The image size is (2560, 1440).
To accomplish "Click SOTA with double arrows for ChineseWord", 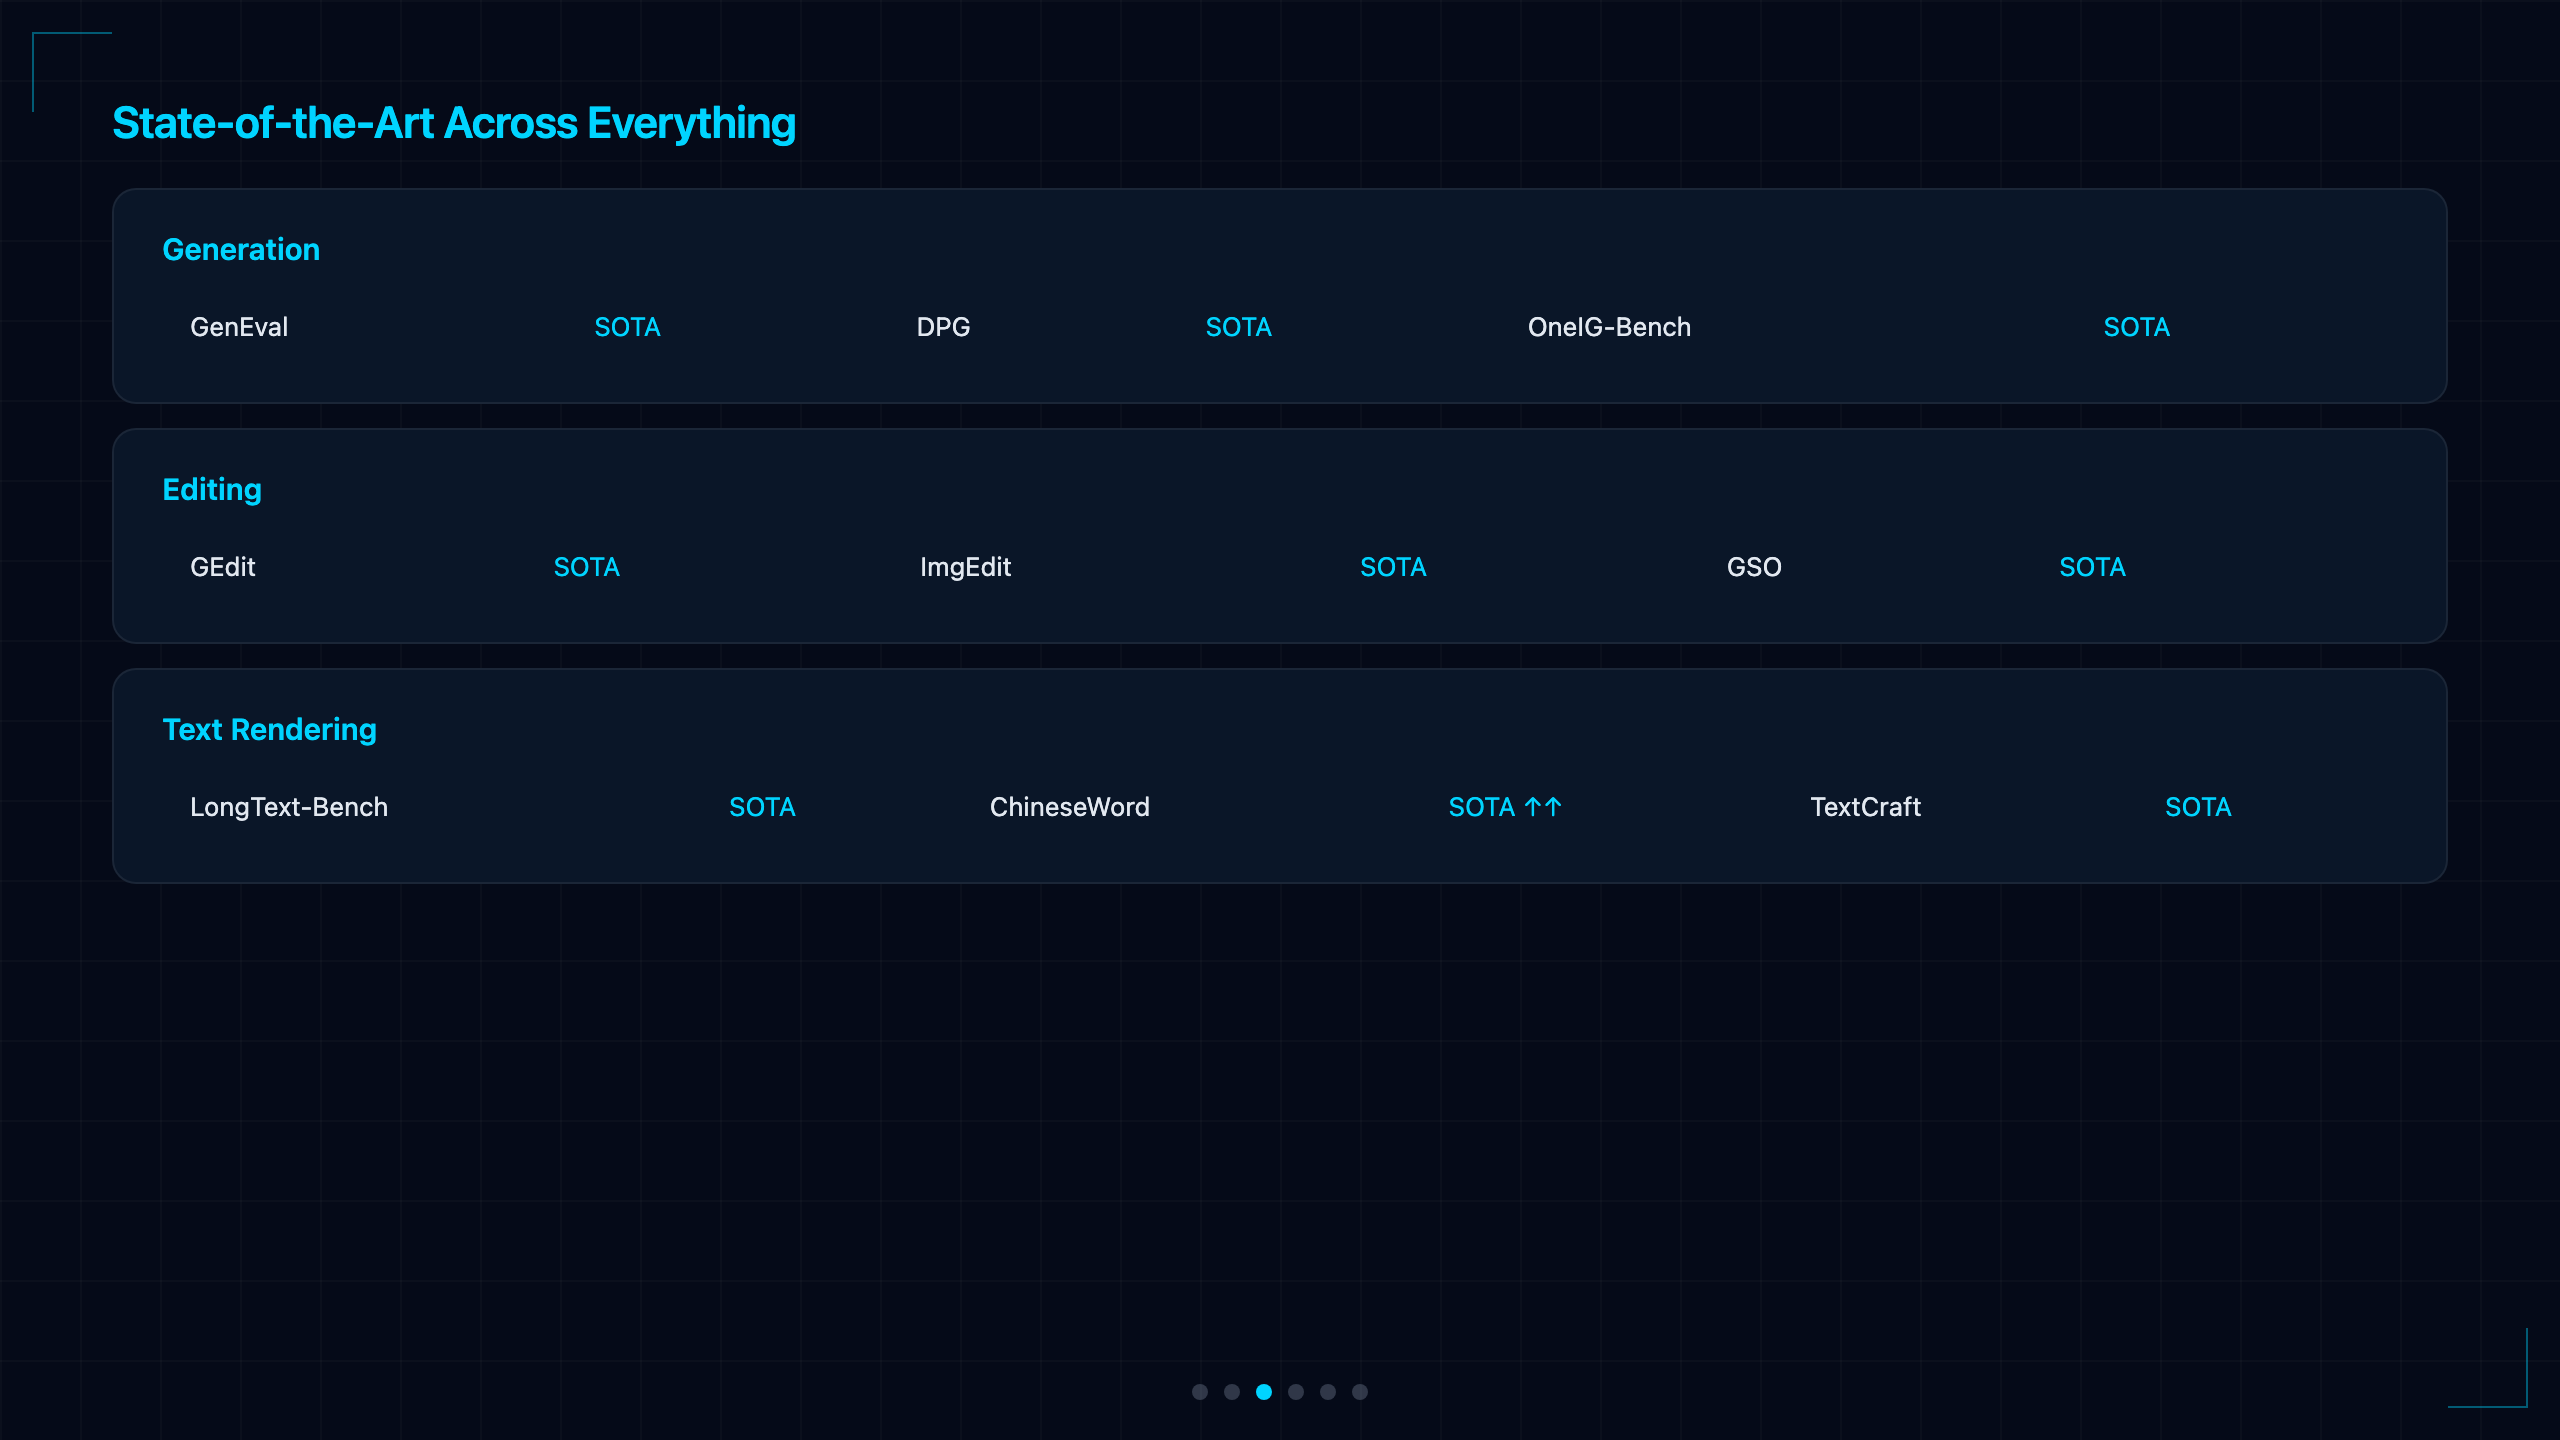I will click(1505, 807).
